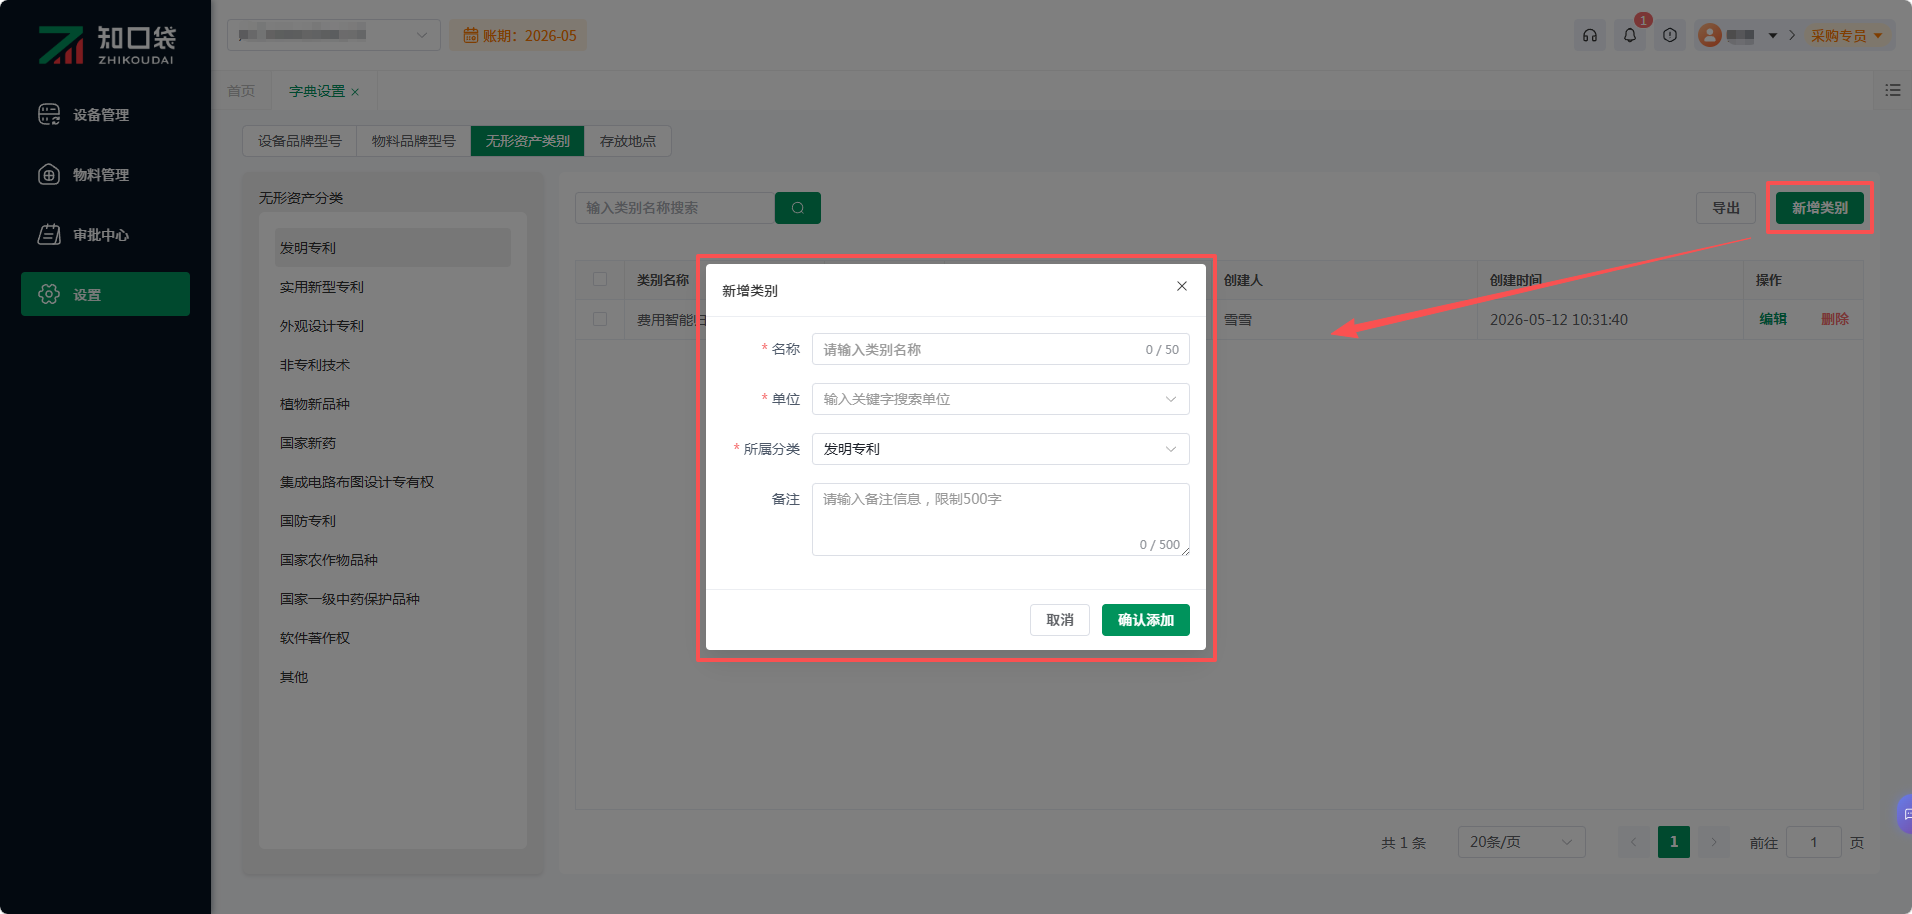This screenshot has width=1912, height=914.
Task: Select the 无形资产类别 tab
Action: pos(527,141)
